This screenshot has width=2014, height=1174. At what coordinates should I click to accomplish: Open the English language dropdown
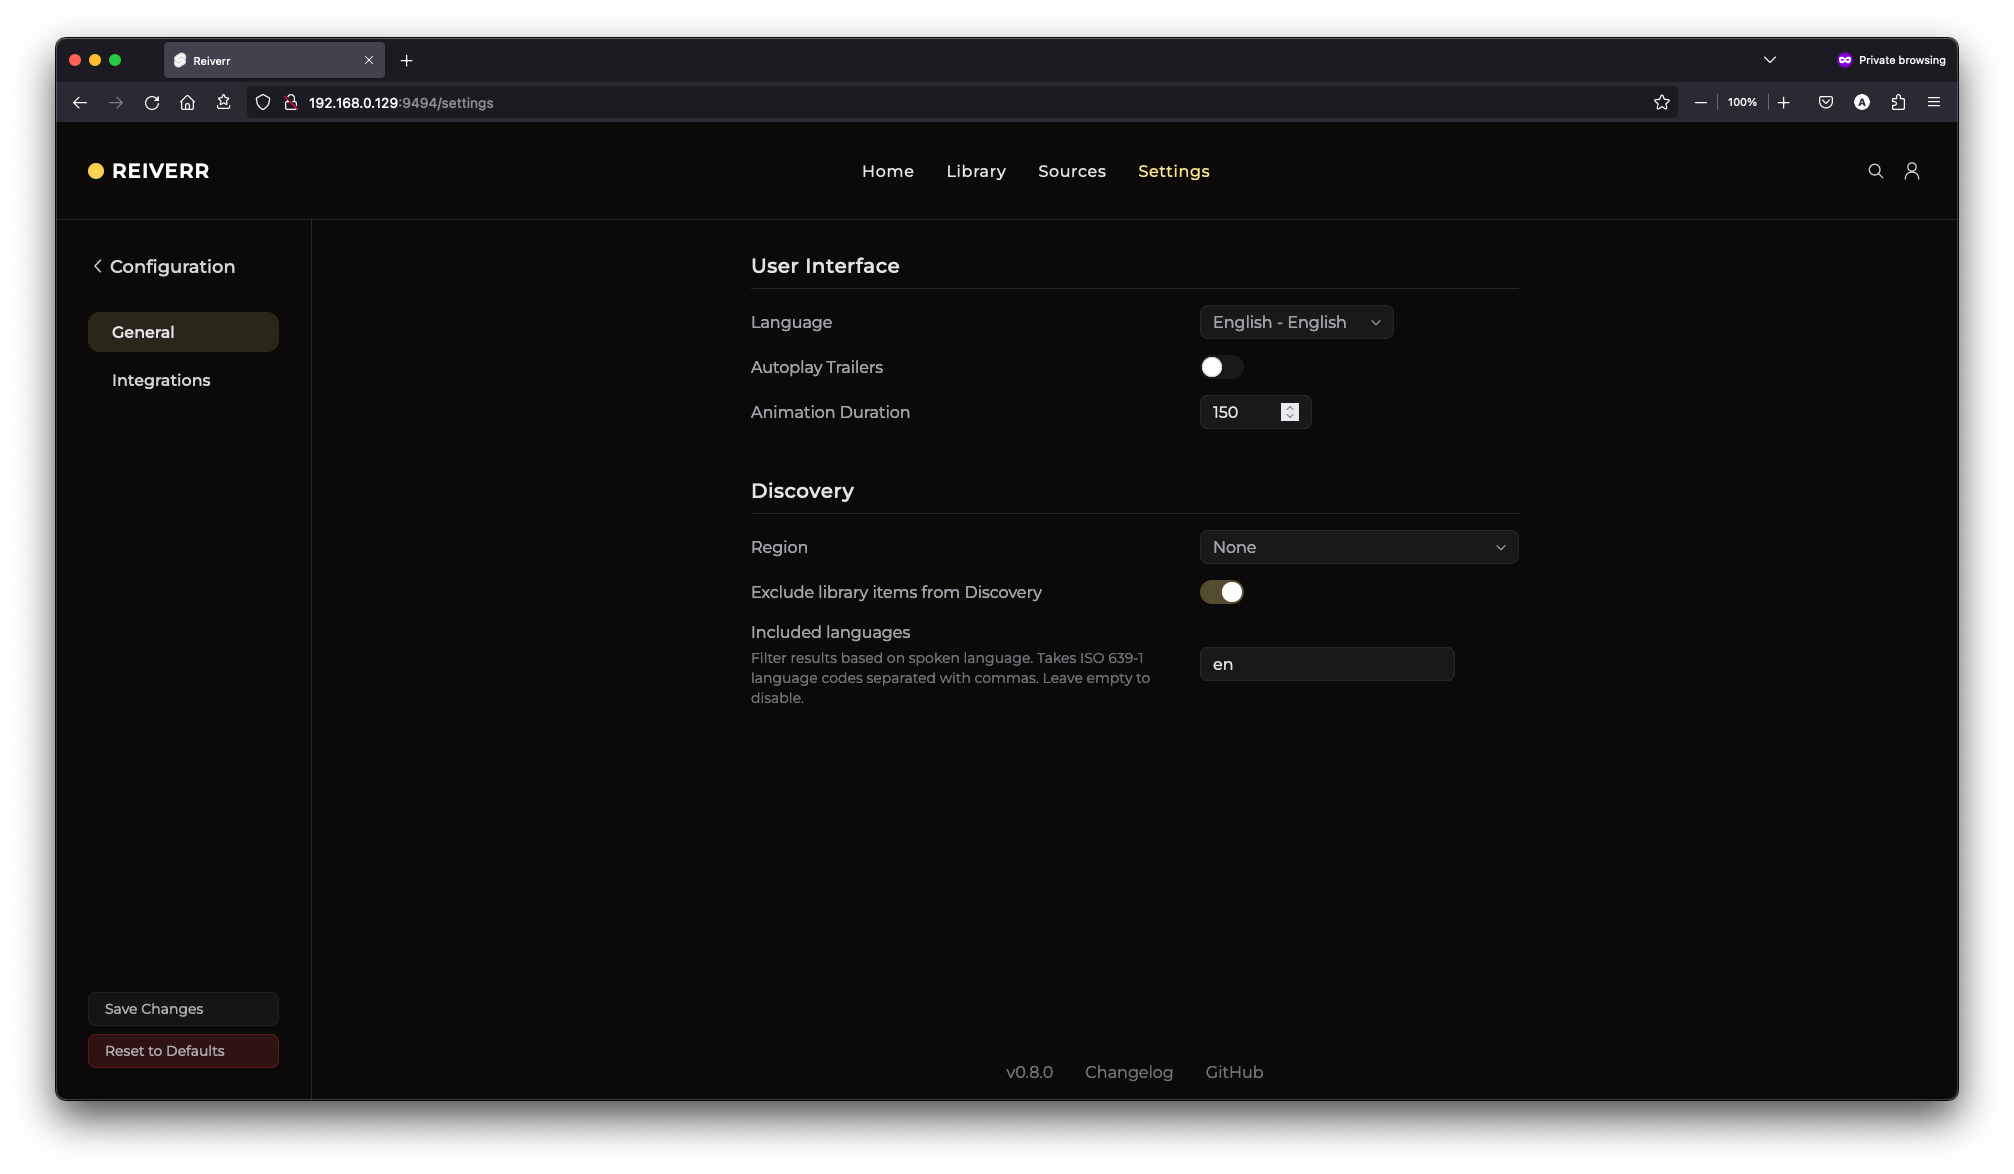coord(1294,321)
